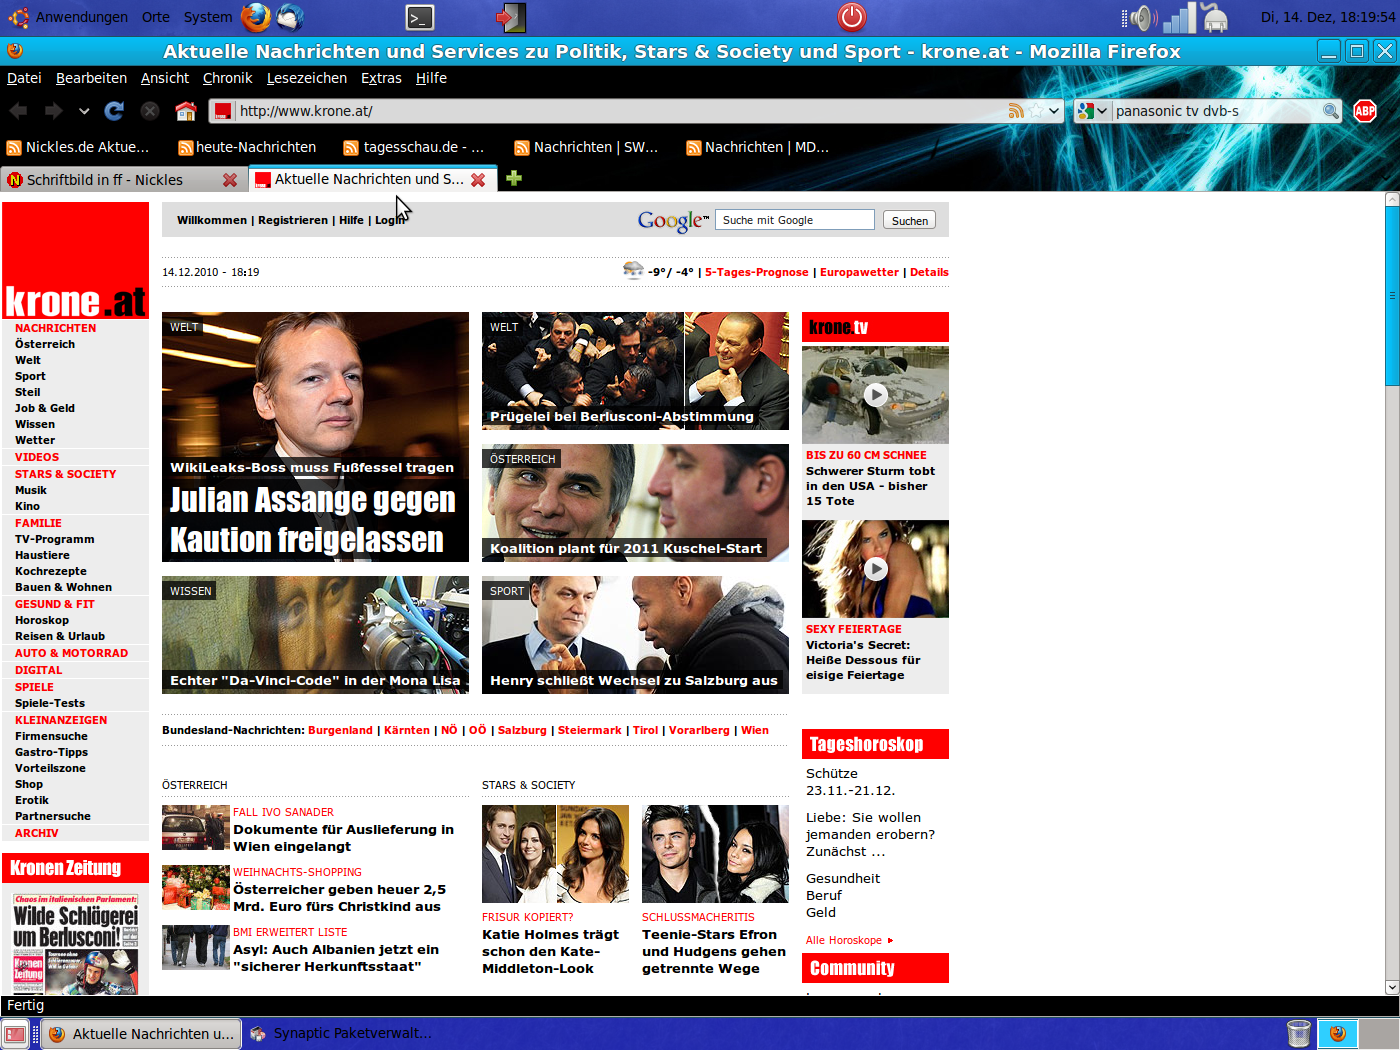Viewport: 1400px width, 1050px height.
Task: Open the Nickles.de Aktue... feed bookmark
Action: (78, 147)
